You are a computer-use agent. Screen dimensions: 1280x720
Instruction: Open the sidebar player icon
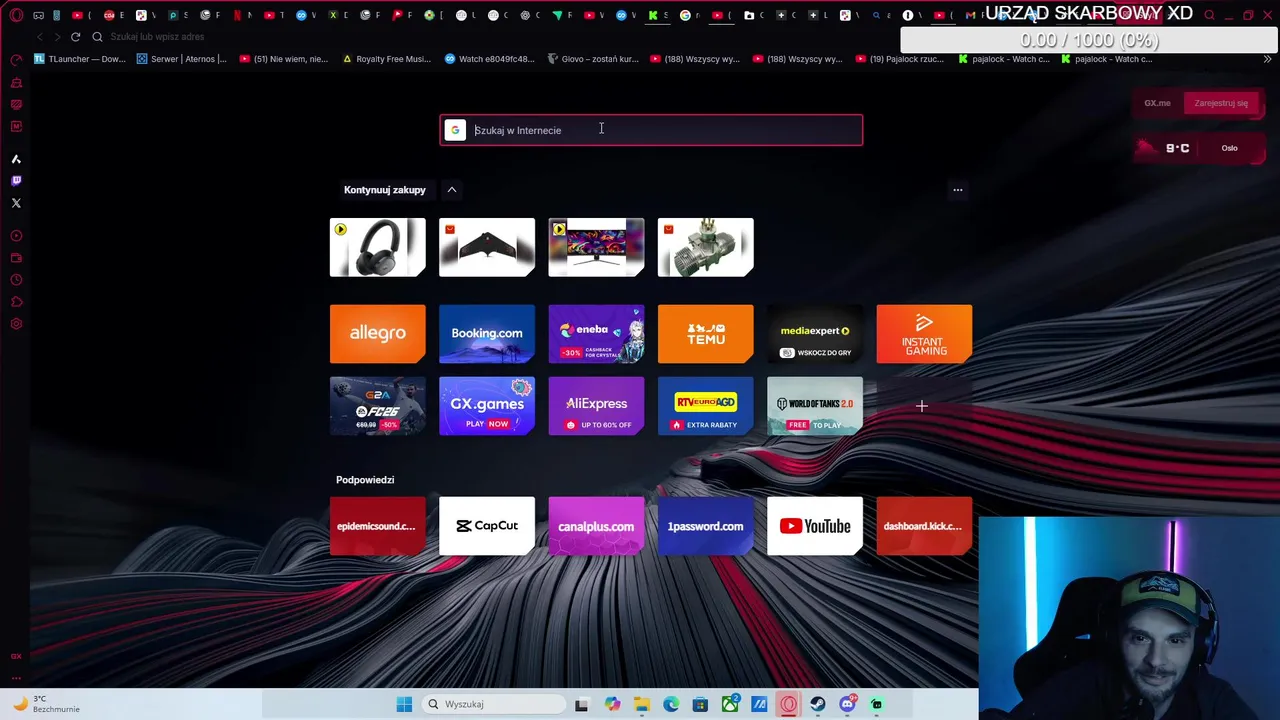[x=16, y=236]
